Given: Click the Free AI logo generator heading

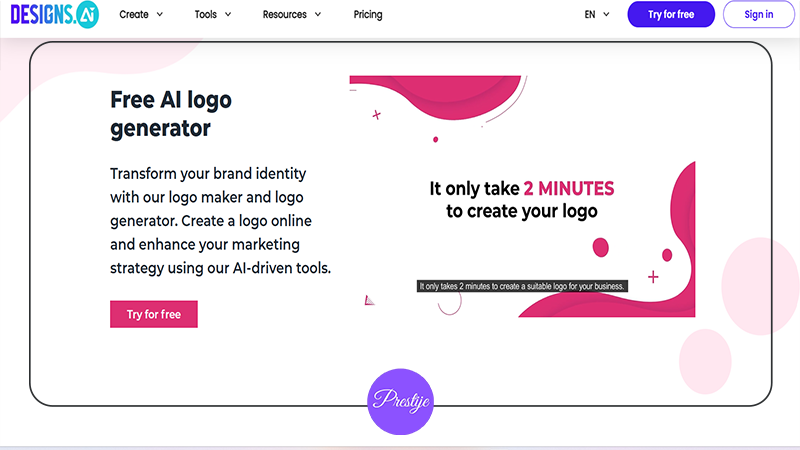Looking at the screenshot, I should [171, 114].
